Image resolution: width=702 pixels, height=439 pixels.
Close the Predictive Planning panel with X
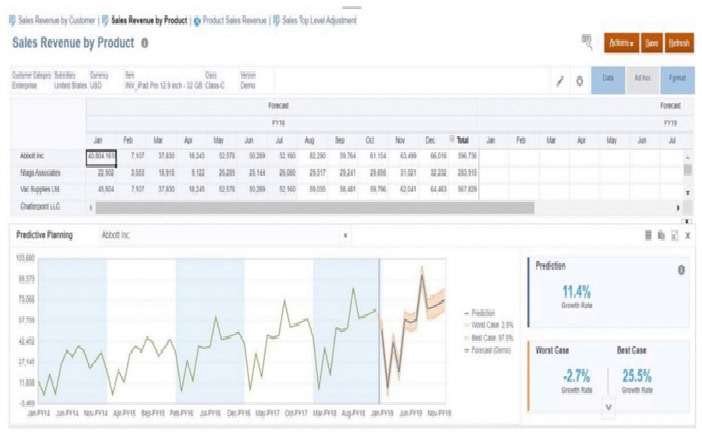[x=688, y=235]
